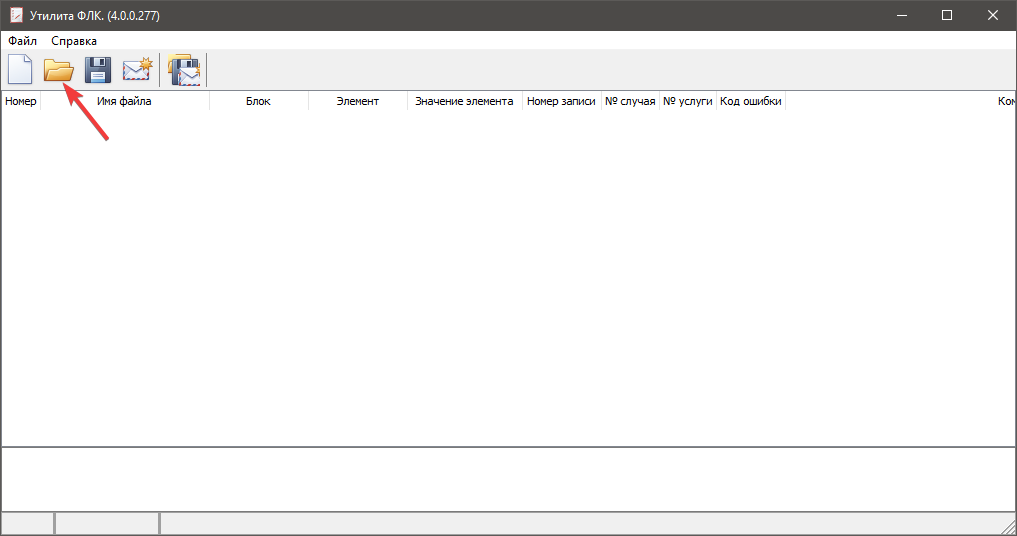Maximize the Утилита ФЛК window
The width and height of the screenshot is (1017, 536).
pos(947,15)
